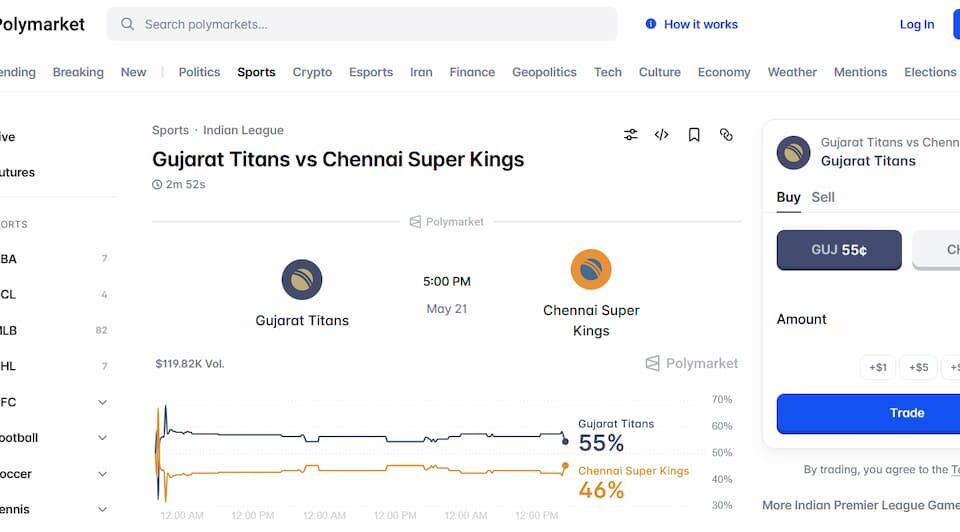The height and width of the screenshot is (532, 960).
Task: Expand the Soccer sidebar category
Action: click(x=103, y=474)
